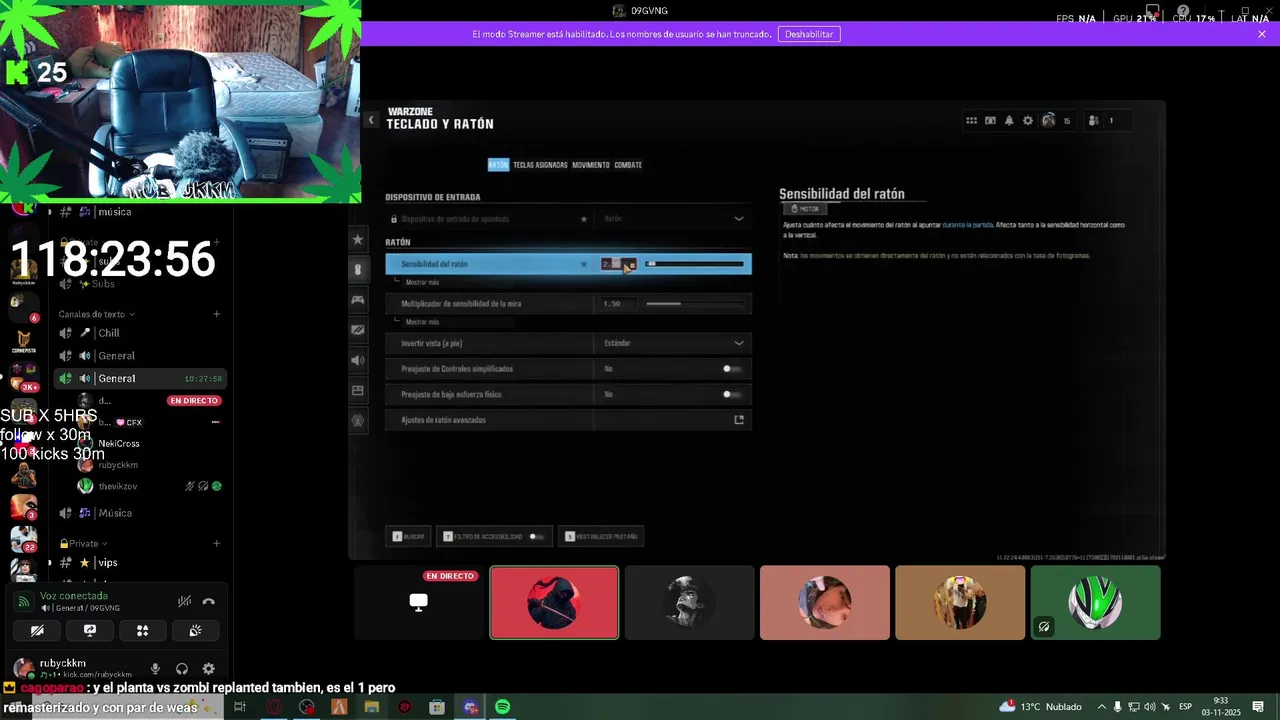Adjust Multiplicador de sensibilidad de la mira slider
The image size is (1280, 720).
[x=695, y=304]
